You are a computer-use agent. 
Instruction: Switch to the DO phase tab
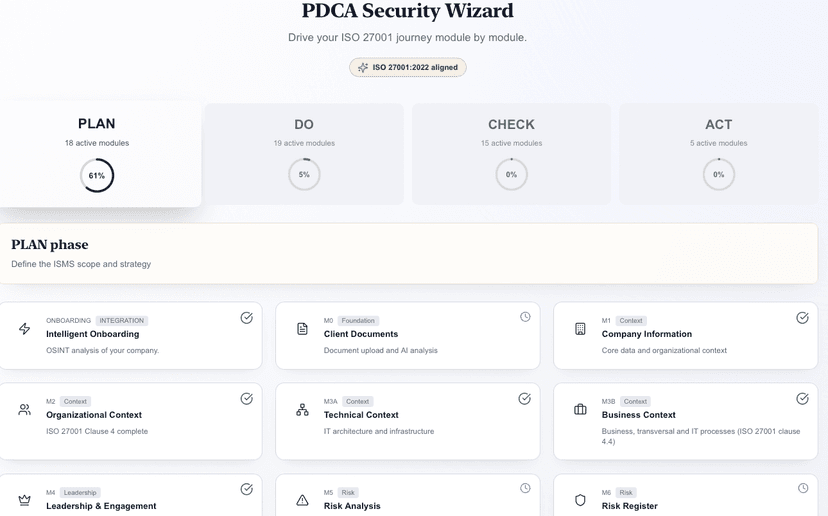point(304,154)
